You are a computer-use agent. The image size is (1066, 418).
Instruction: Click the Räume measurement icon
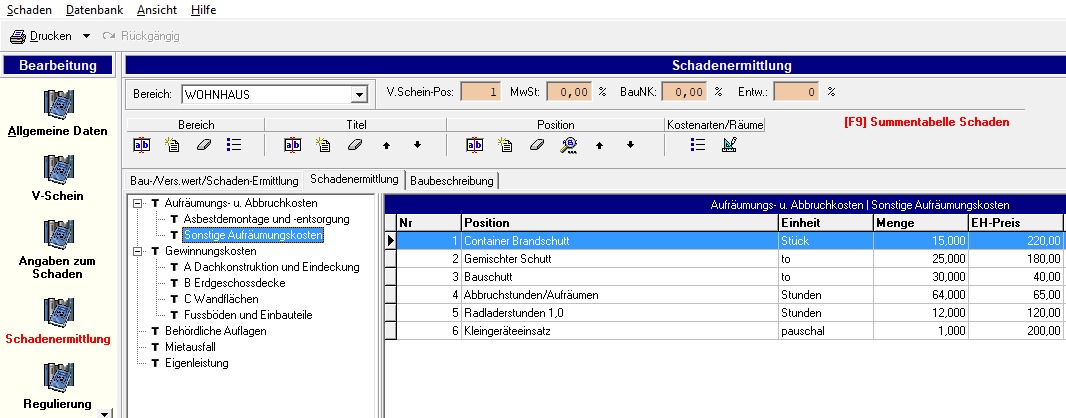[x=729, y=144]
